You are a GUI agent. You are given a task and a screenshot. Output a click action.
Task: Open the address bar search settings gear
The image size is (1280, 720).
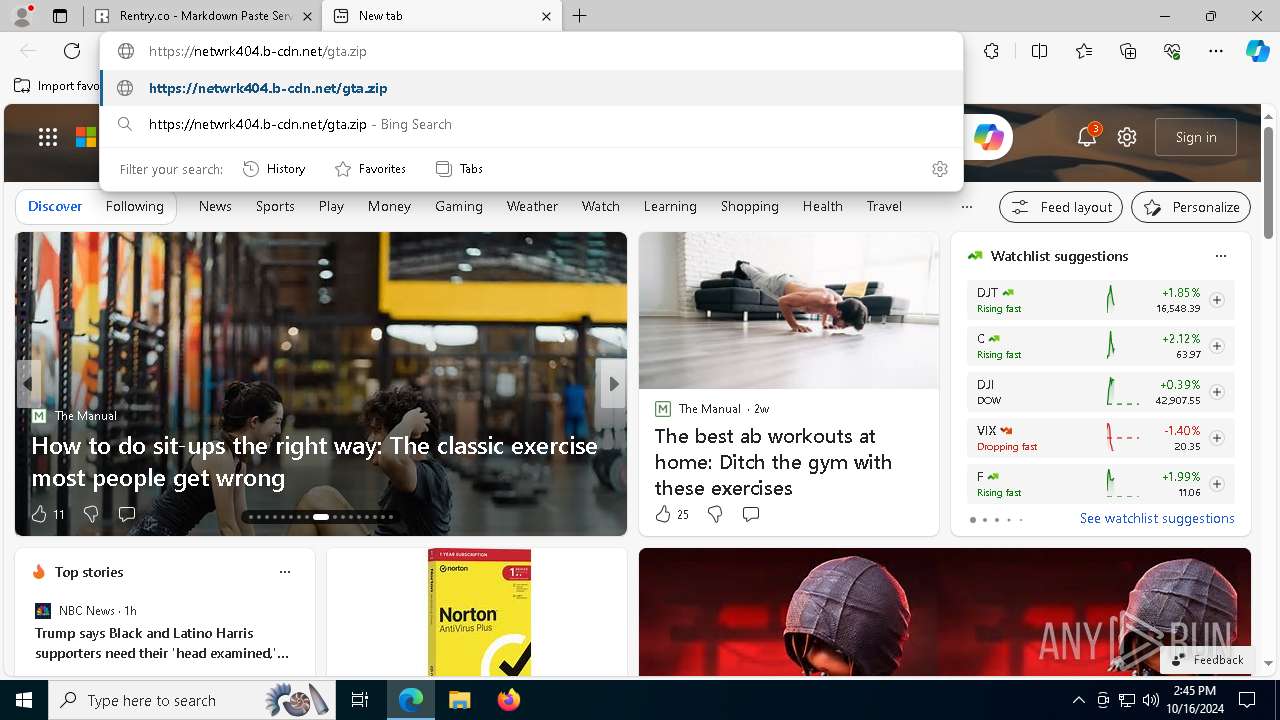click(939, 169)
